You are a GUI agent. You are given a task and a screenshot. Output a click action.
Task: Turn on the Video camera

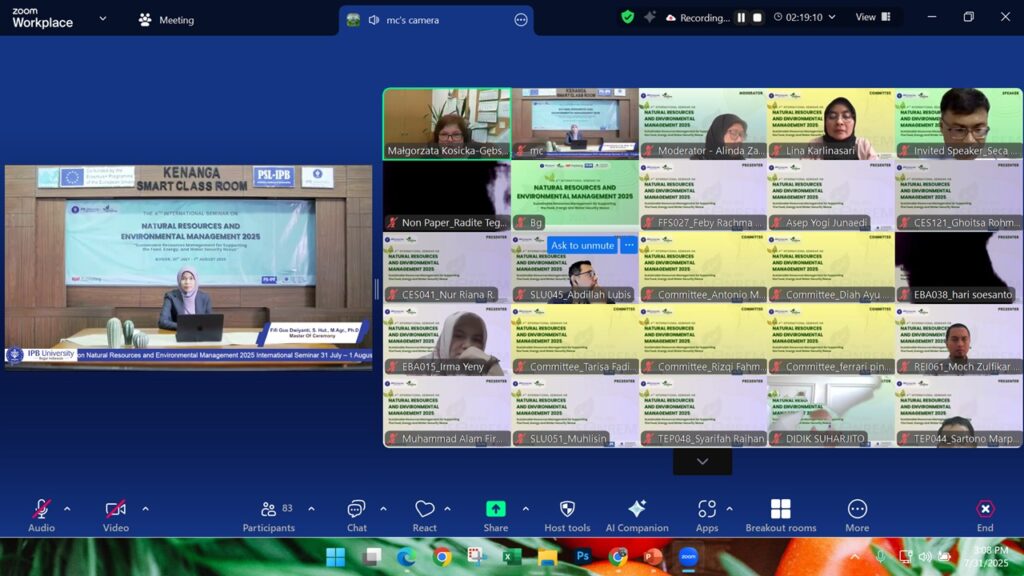[x=116, y=510]
